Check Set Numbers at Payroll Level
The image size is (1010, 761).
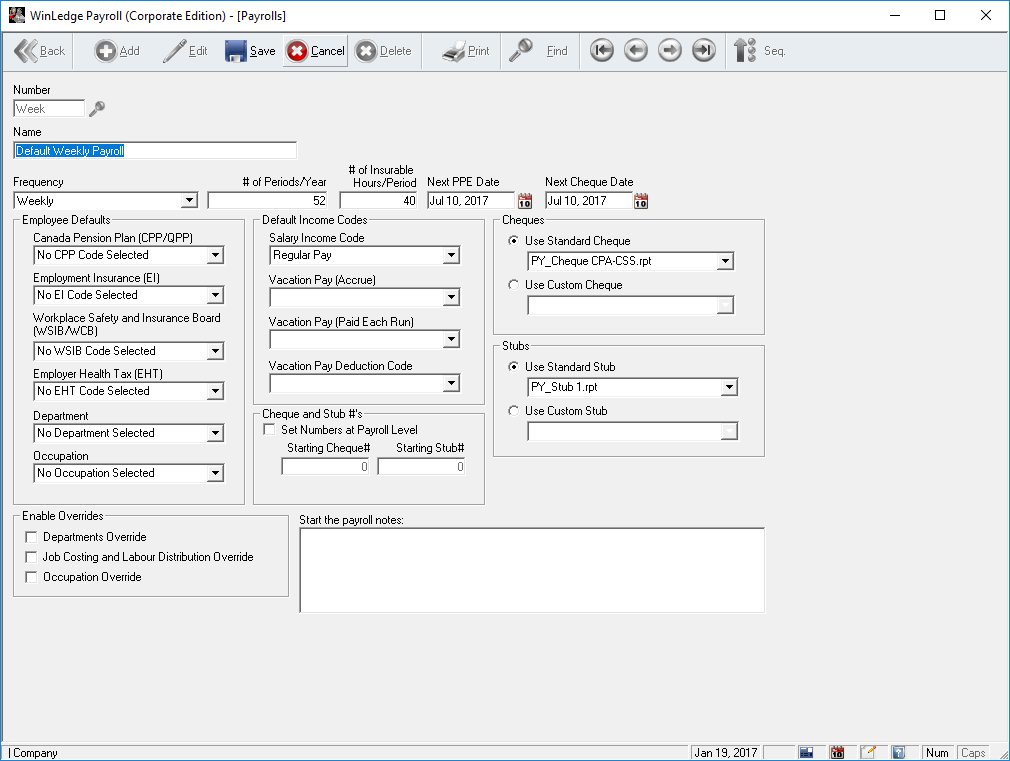tap(269, 430)
